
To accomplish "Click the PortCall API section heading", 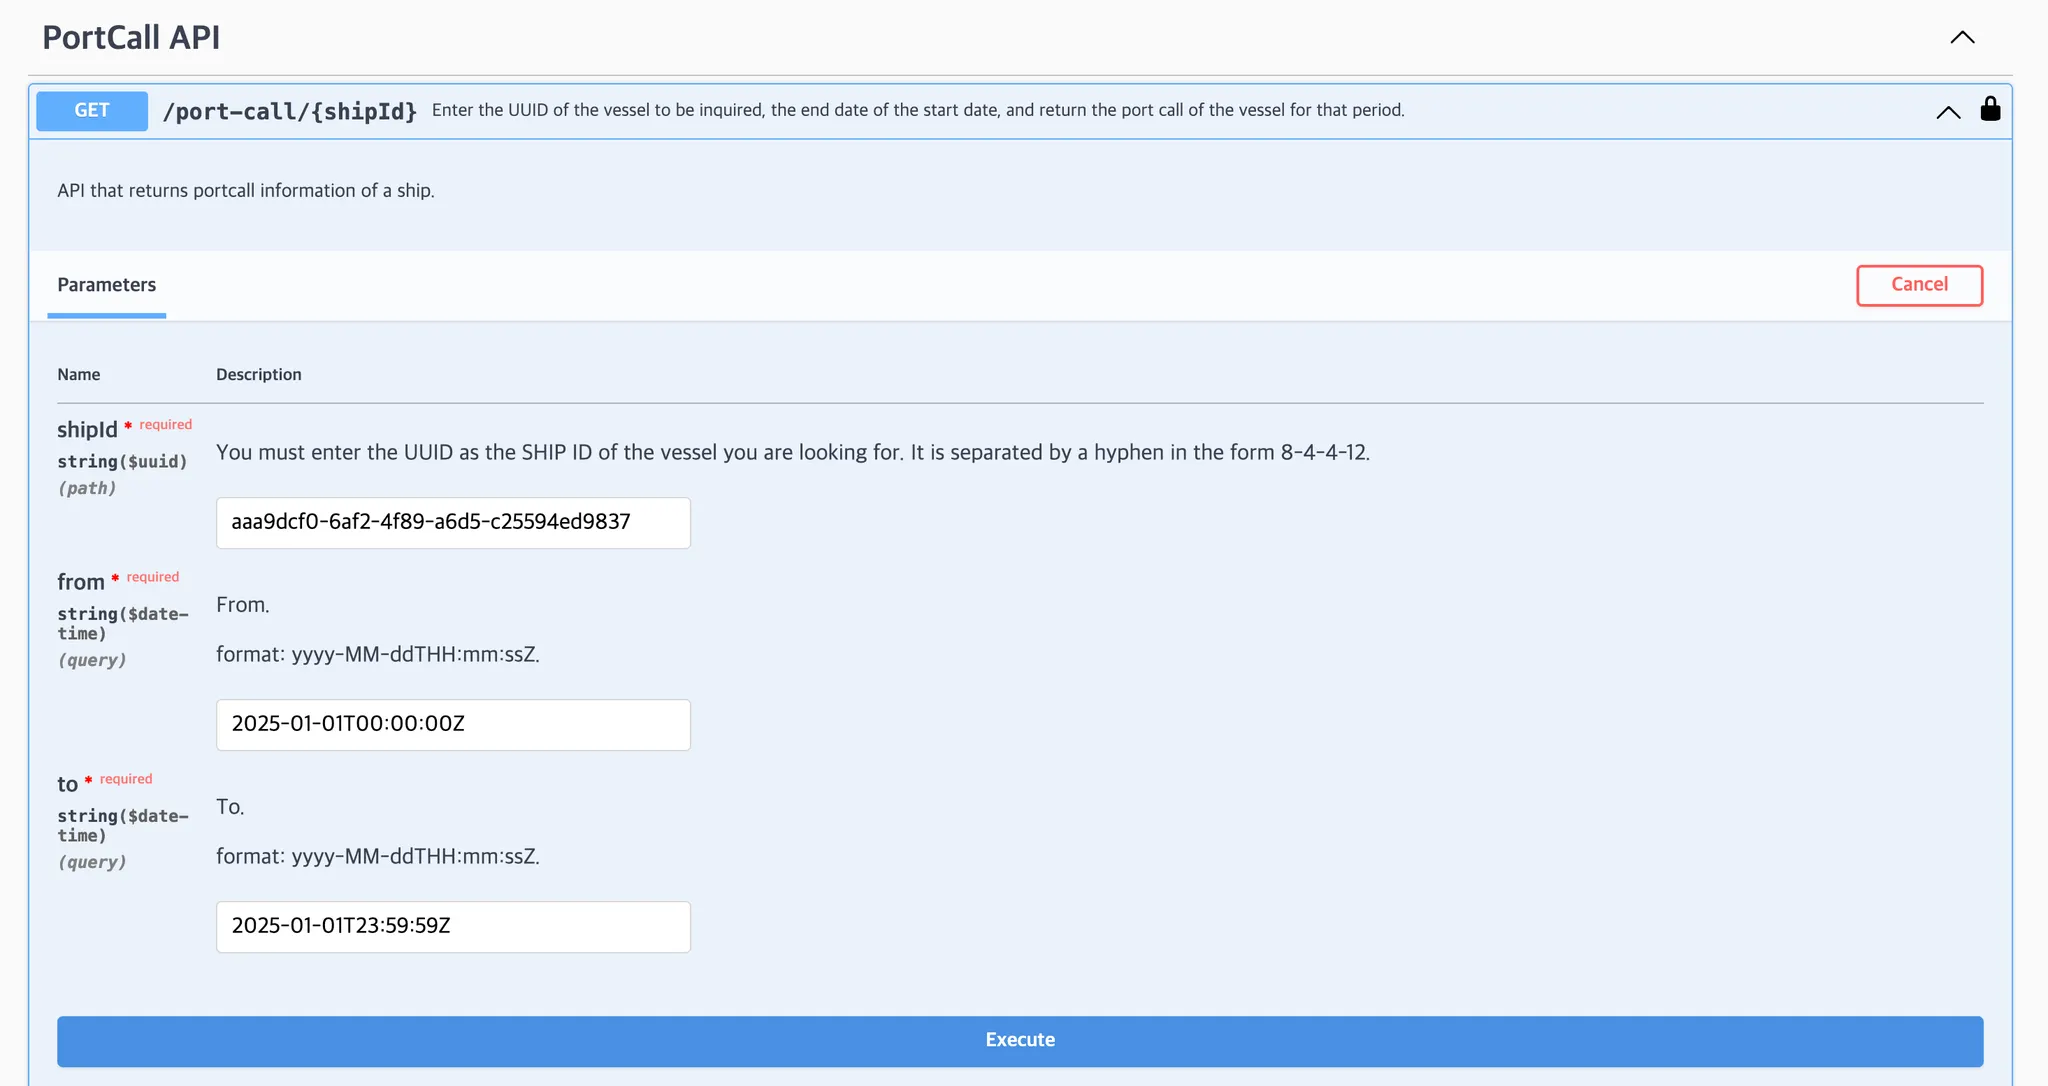I will (x=131, y=38).
